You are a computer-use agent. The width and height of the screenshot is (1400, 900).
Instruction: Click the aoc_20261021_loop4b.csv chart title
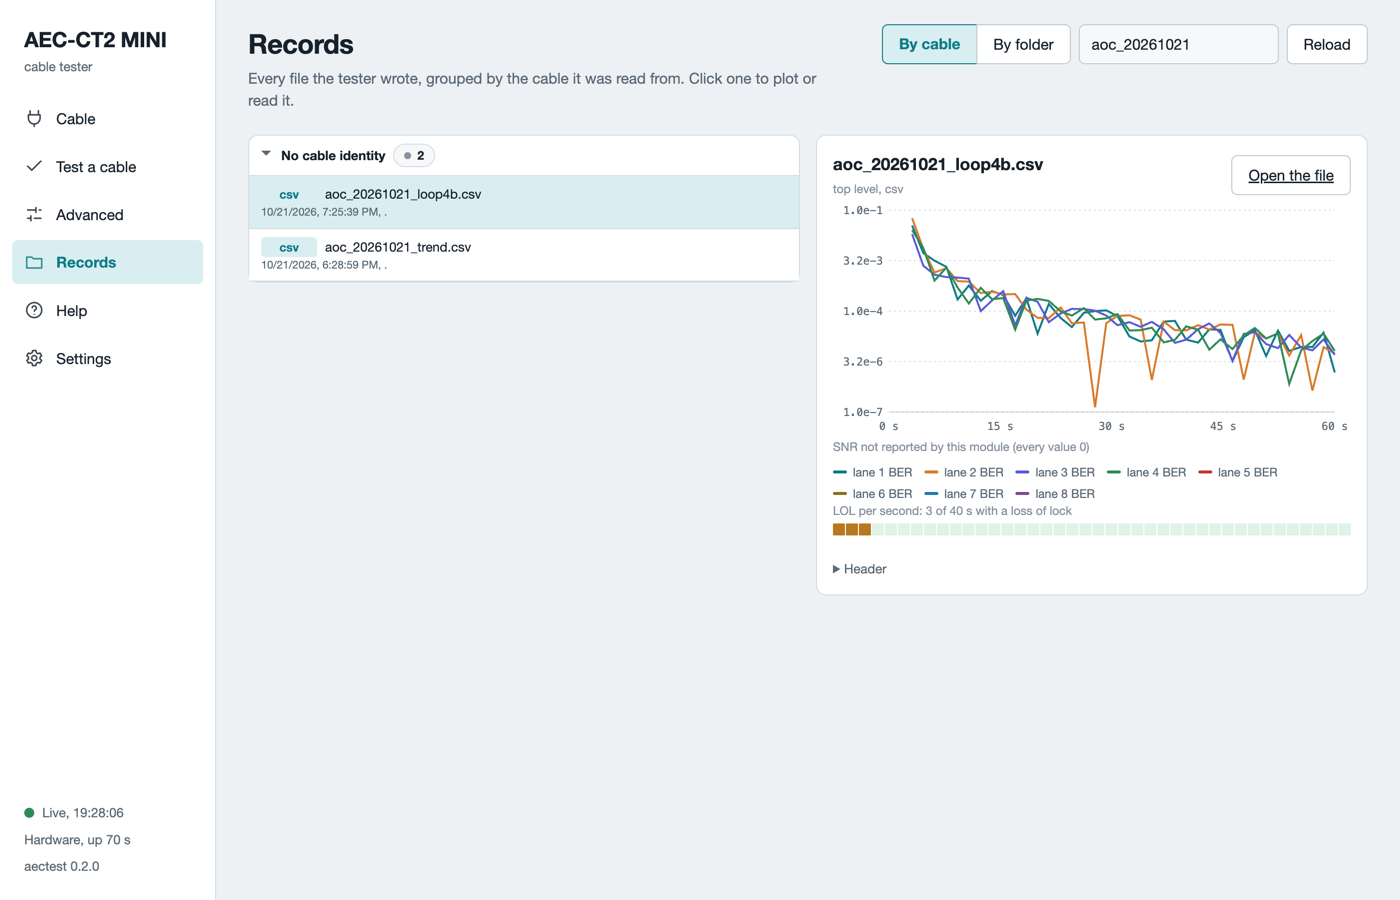click(938, 165)
